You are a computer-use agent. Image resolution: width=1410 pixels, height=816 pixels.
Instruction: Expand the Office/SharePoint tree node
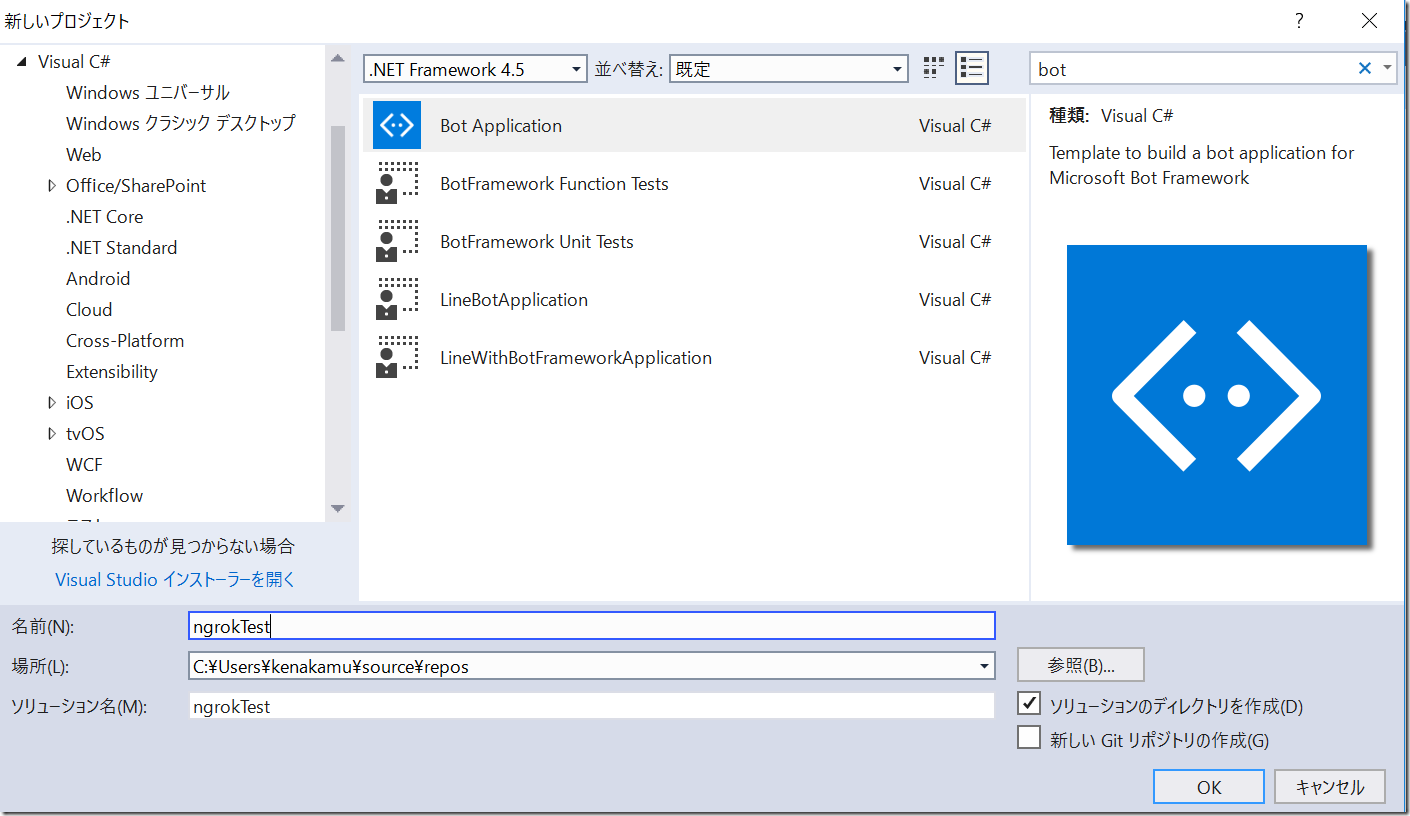52,186
